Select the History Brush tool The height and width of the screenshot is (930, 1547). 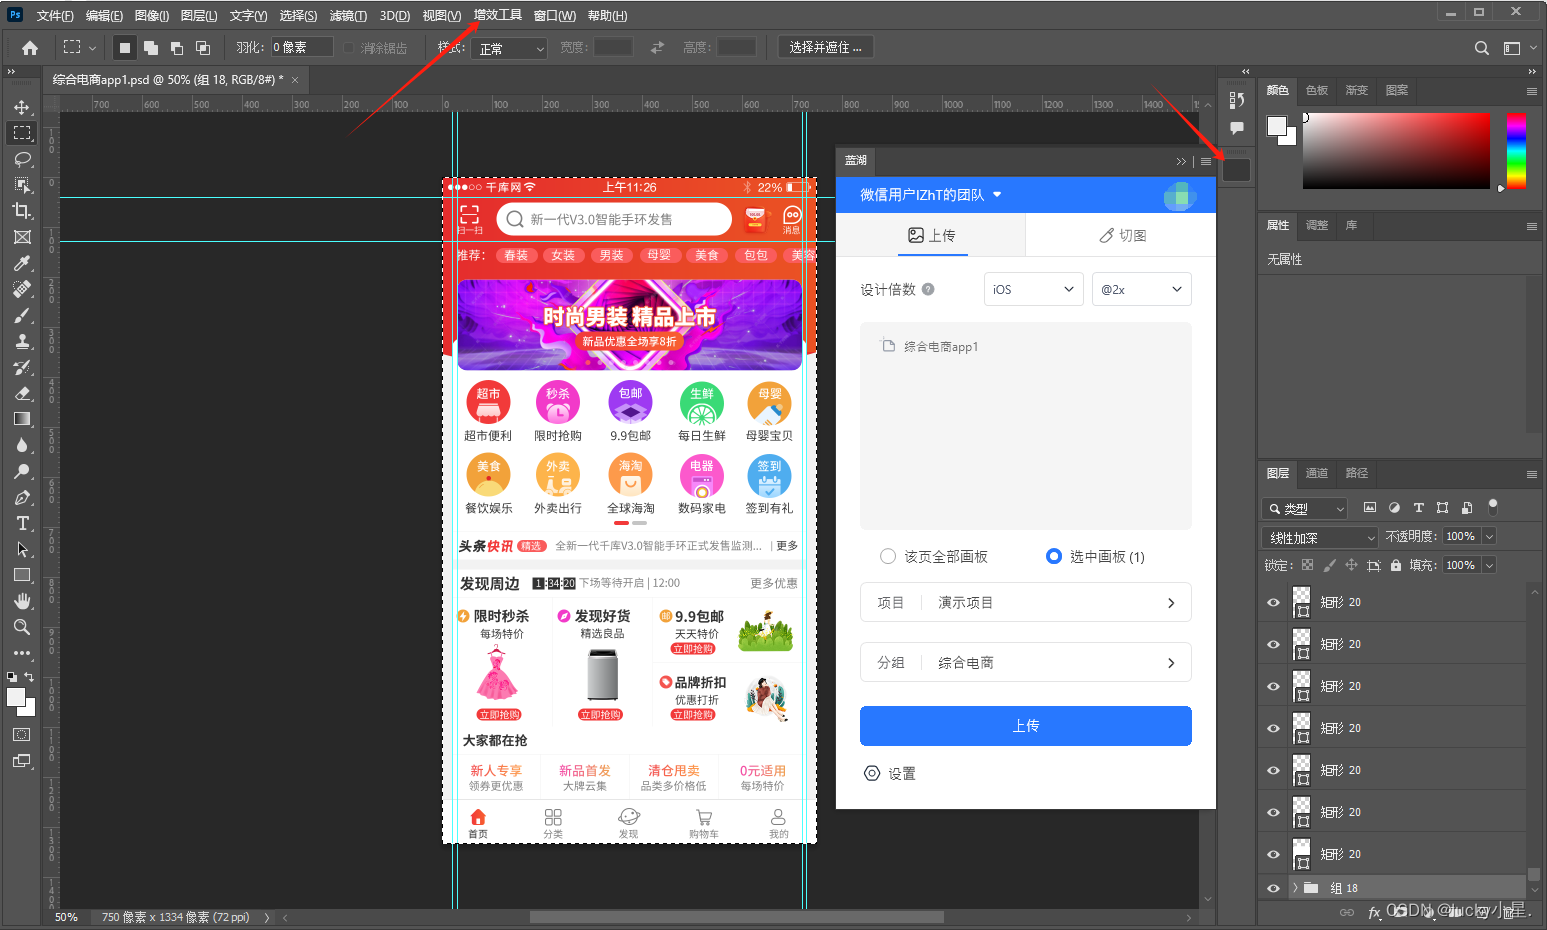(22, 367)
